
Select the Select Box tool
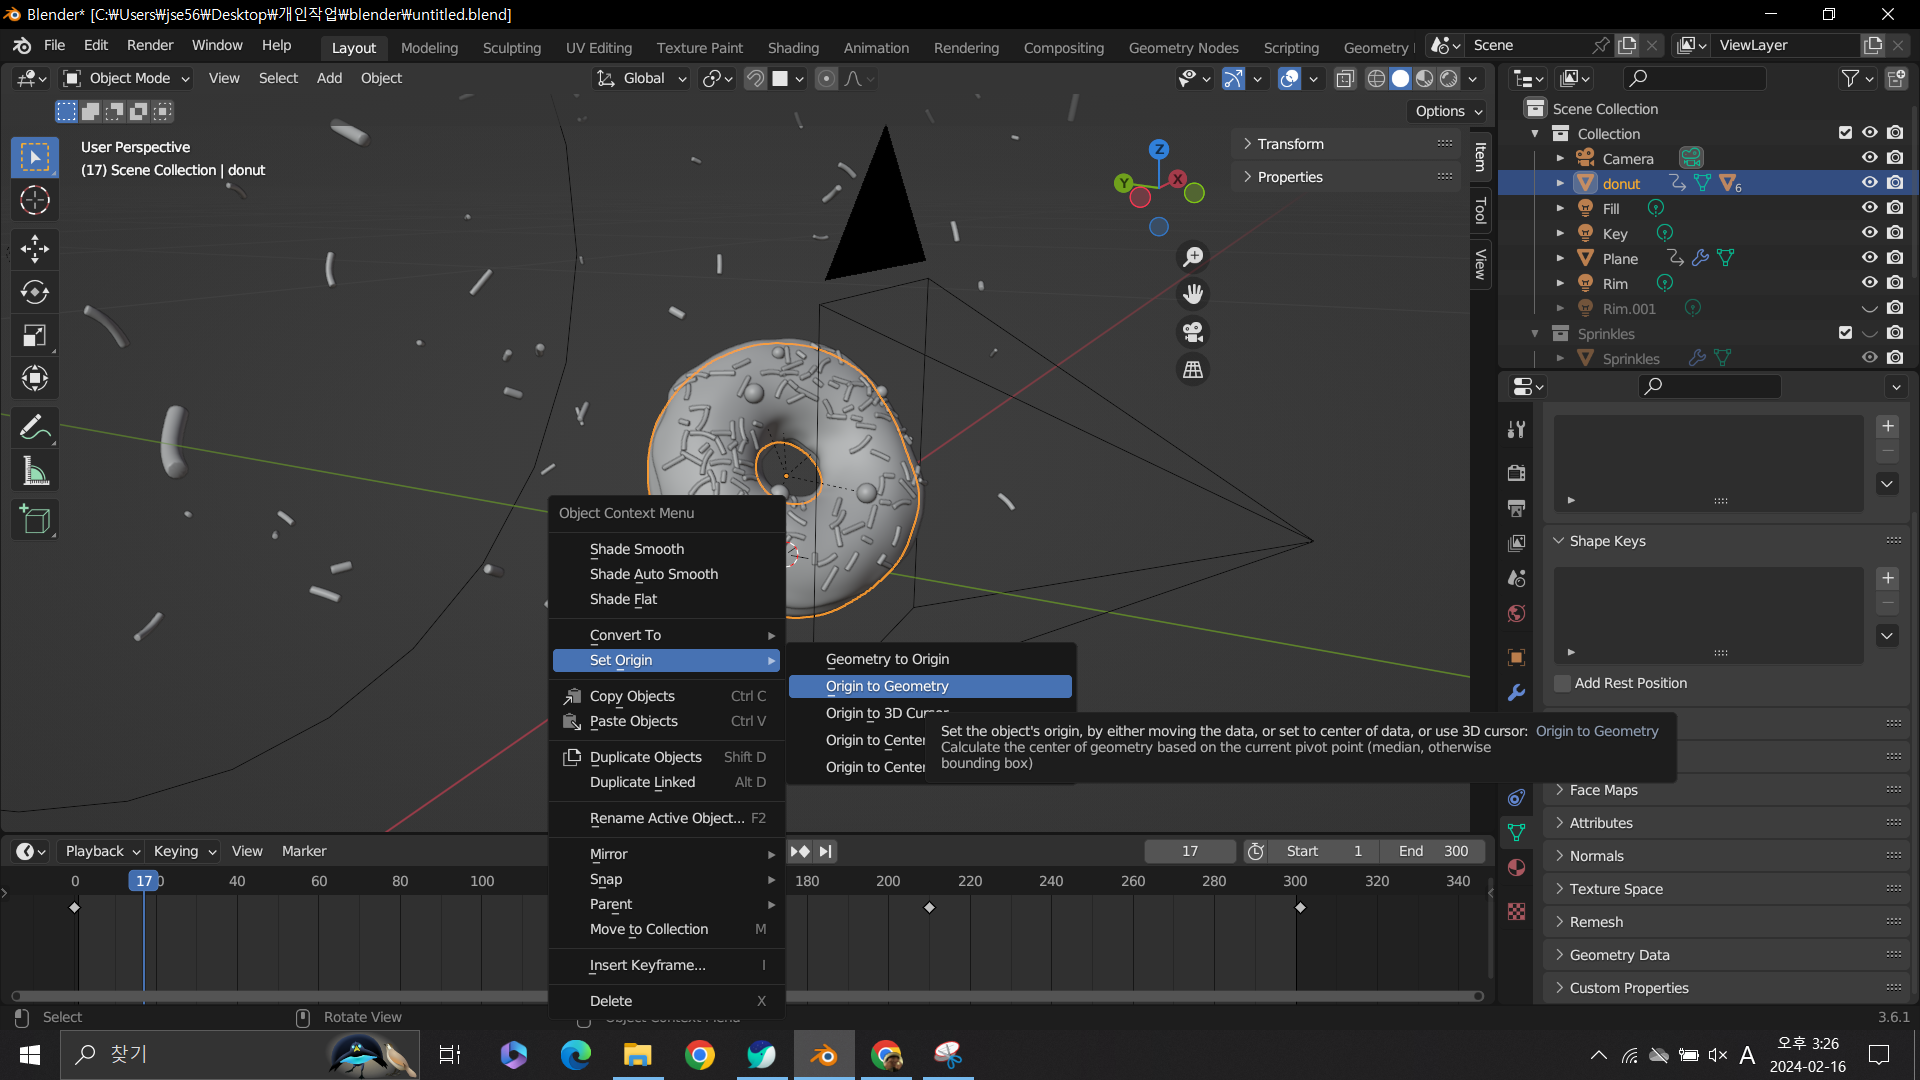pos(35,157)
